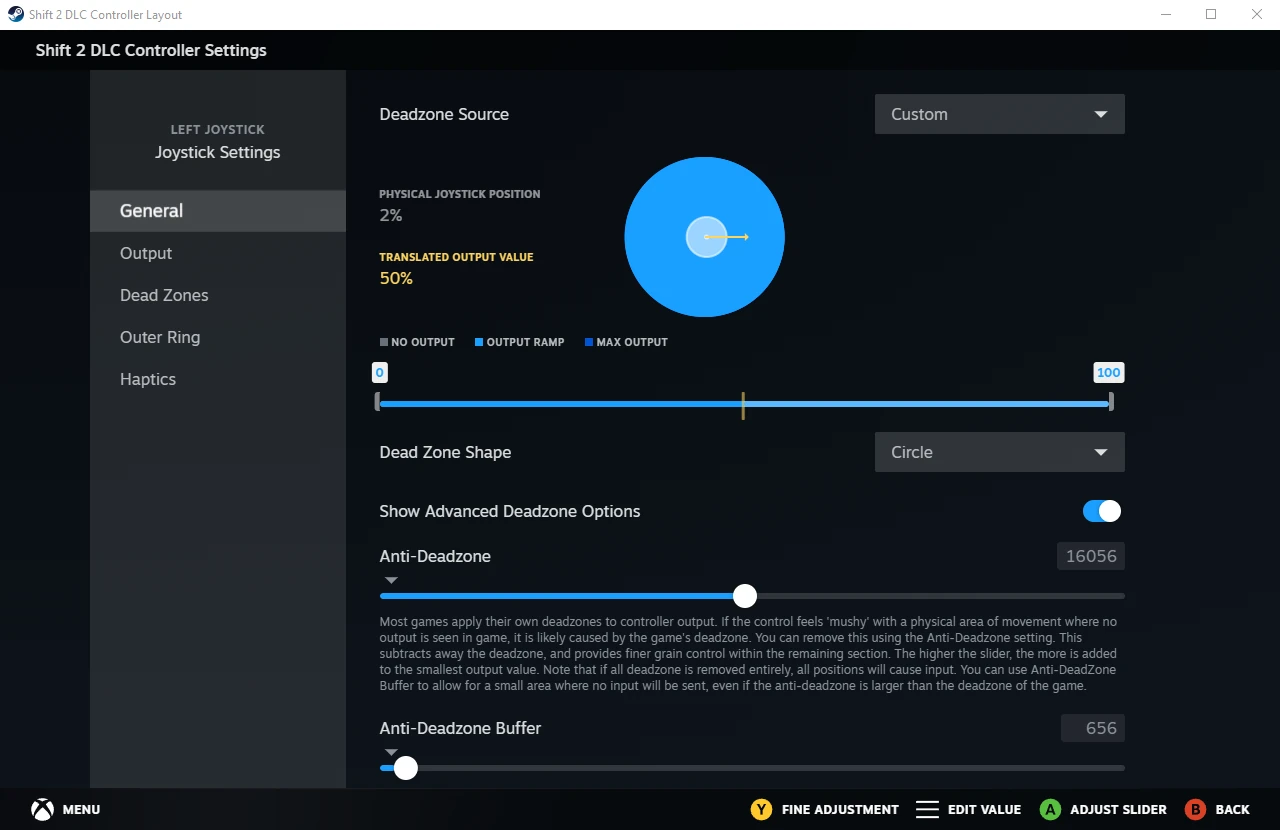Click the FINE ADJUSTMENT label
1280x830 pixels.
[840, 809]
